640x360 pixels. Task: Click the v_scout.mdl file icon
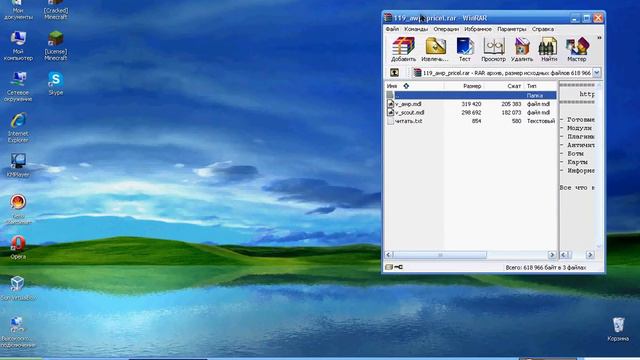[391, 113]
